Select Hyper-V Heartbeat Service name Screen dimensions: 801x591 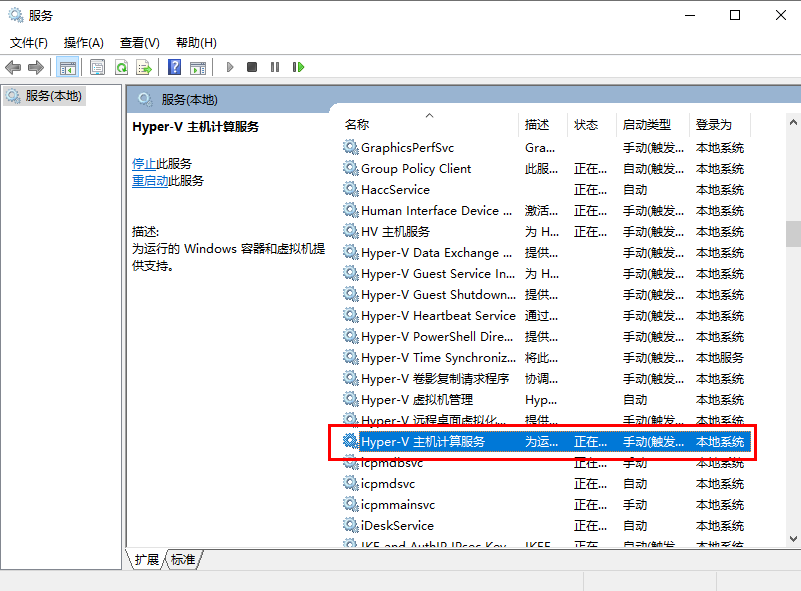(438, 316)
